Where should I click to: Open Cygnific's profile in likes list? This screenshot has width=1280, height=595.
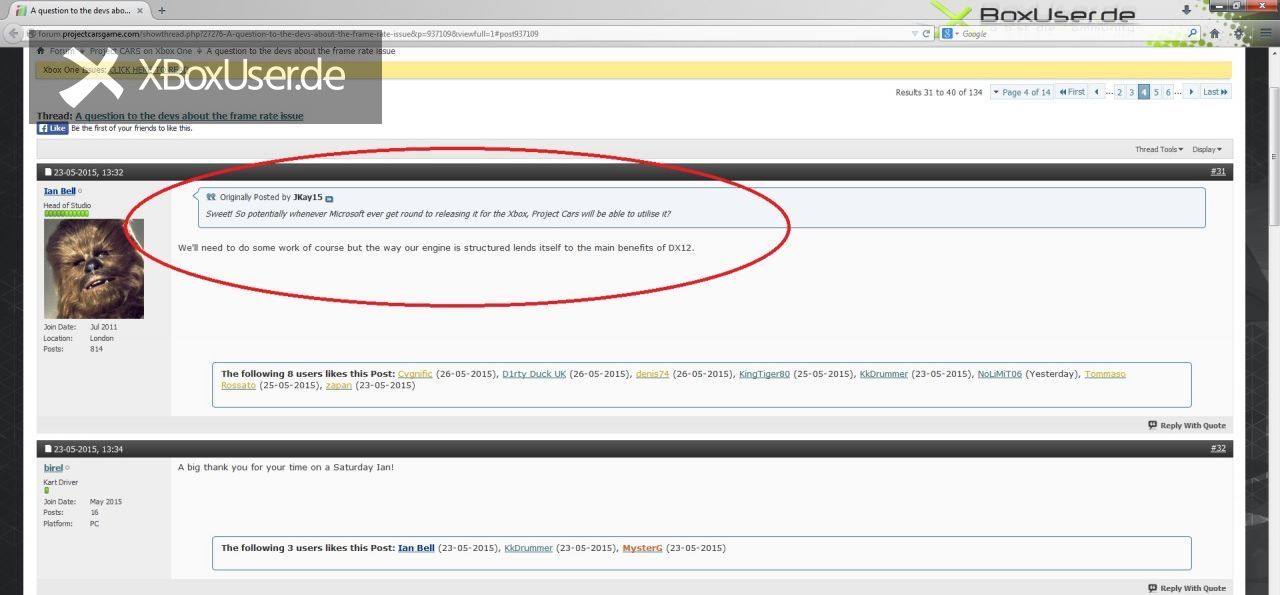point(415,374)
